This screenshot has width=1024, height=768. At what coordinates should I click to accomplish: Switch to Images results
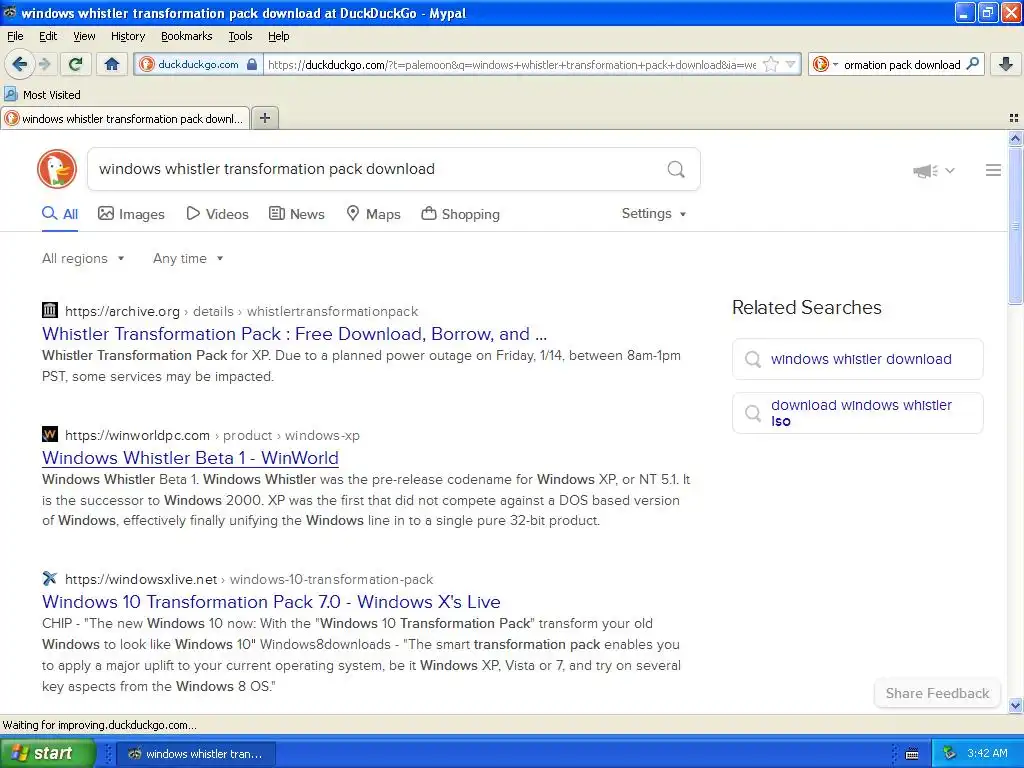click(131, 214)
